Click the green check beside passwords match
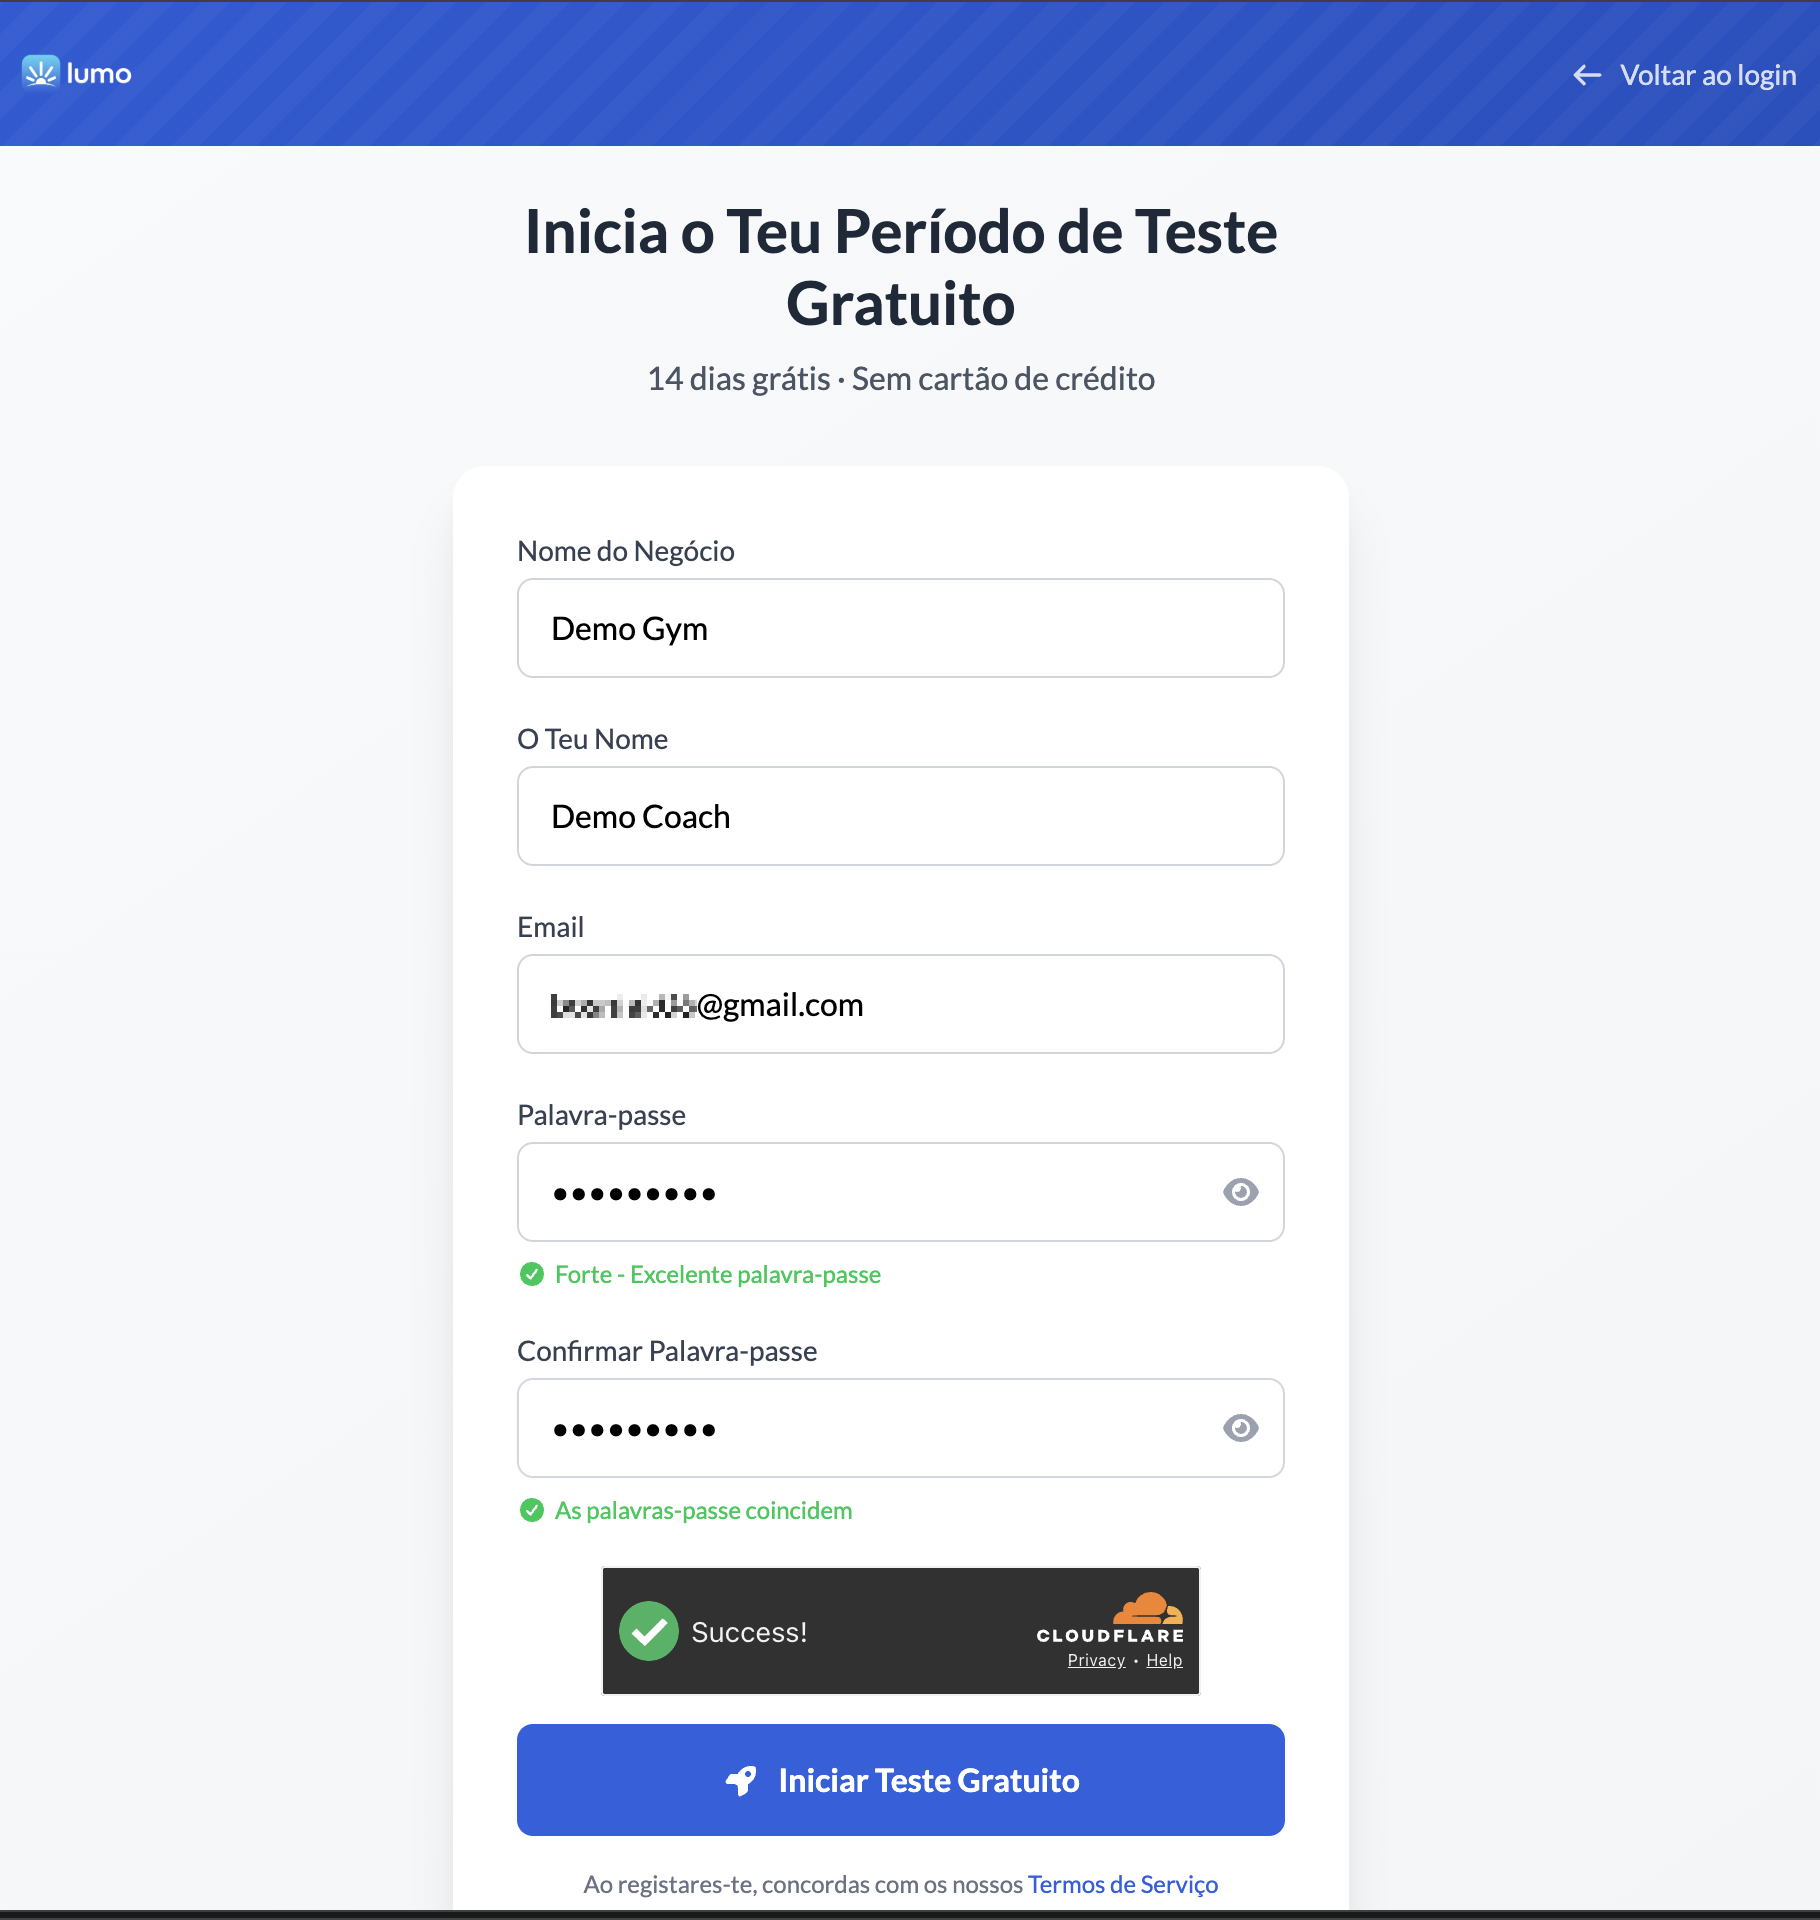Screen dimensions: 1820x1920 pyautogui.click(x=532, y=1510)
